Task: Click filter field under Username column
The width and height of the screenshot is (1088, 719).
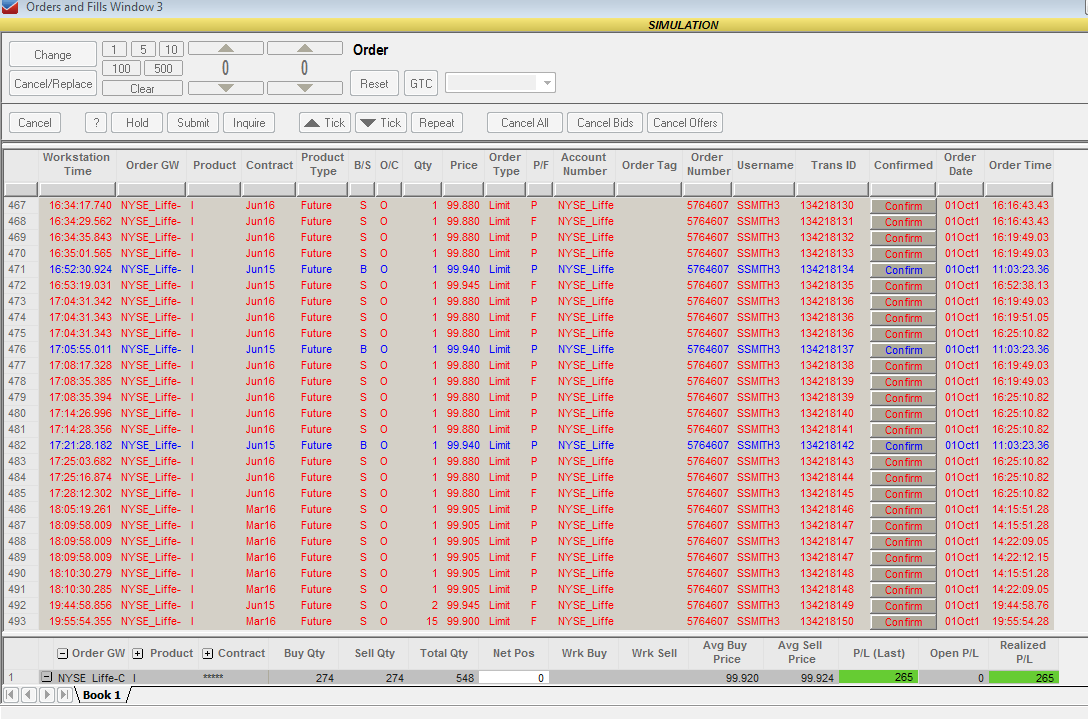Action: [764, 189]
